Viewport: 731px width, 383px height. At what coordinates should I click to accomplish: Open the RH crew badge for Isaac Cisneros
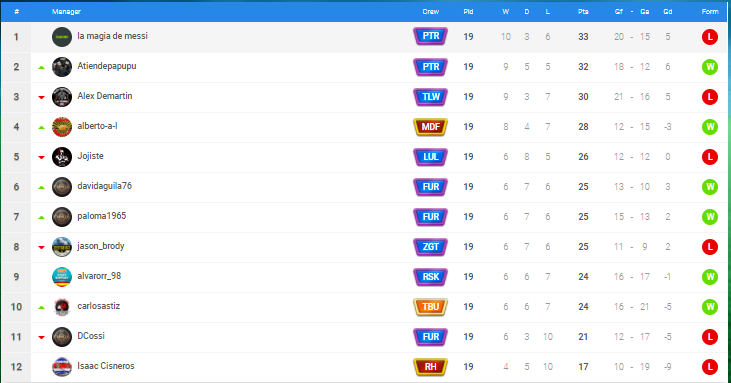click(x=430, y=367)
